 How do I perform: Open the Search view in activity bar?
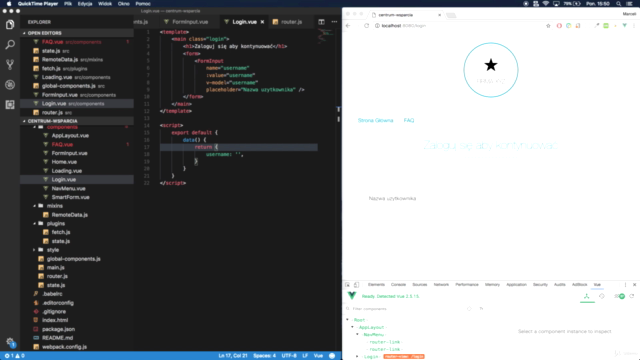pyautogui.click(x=10, y=44)
